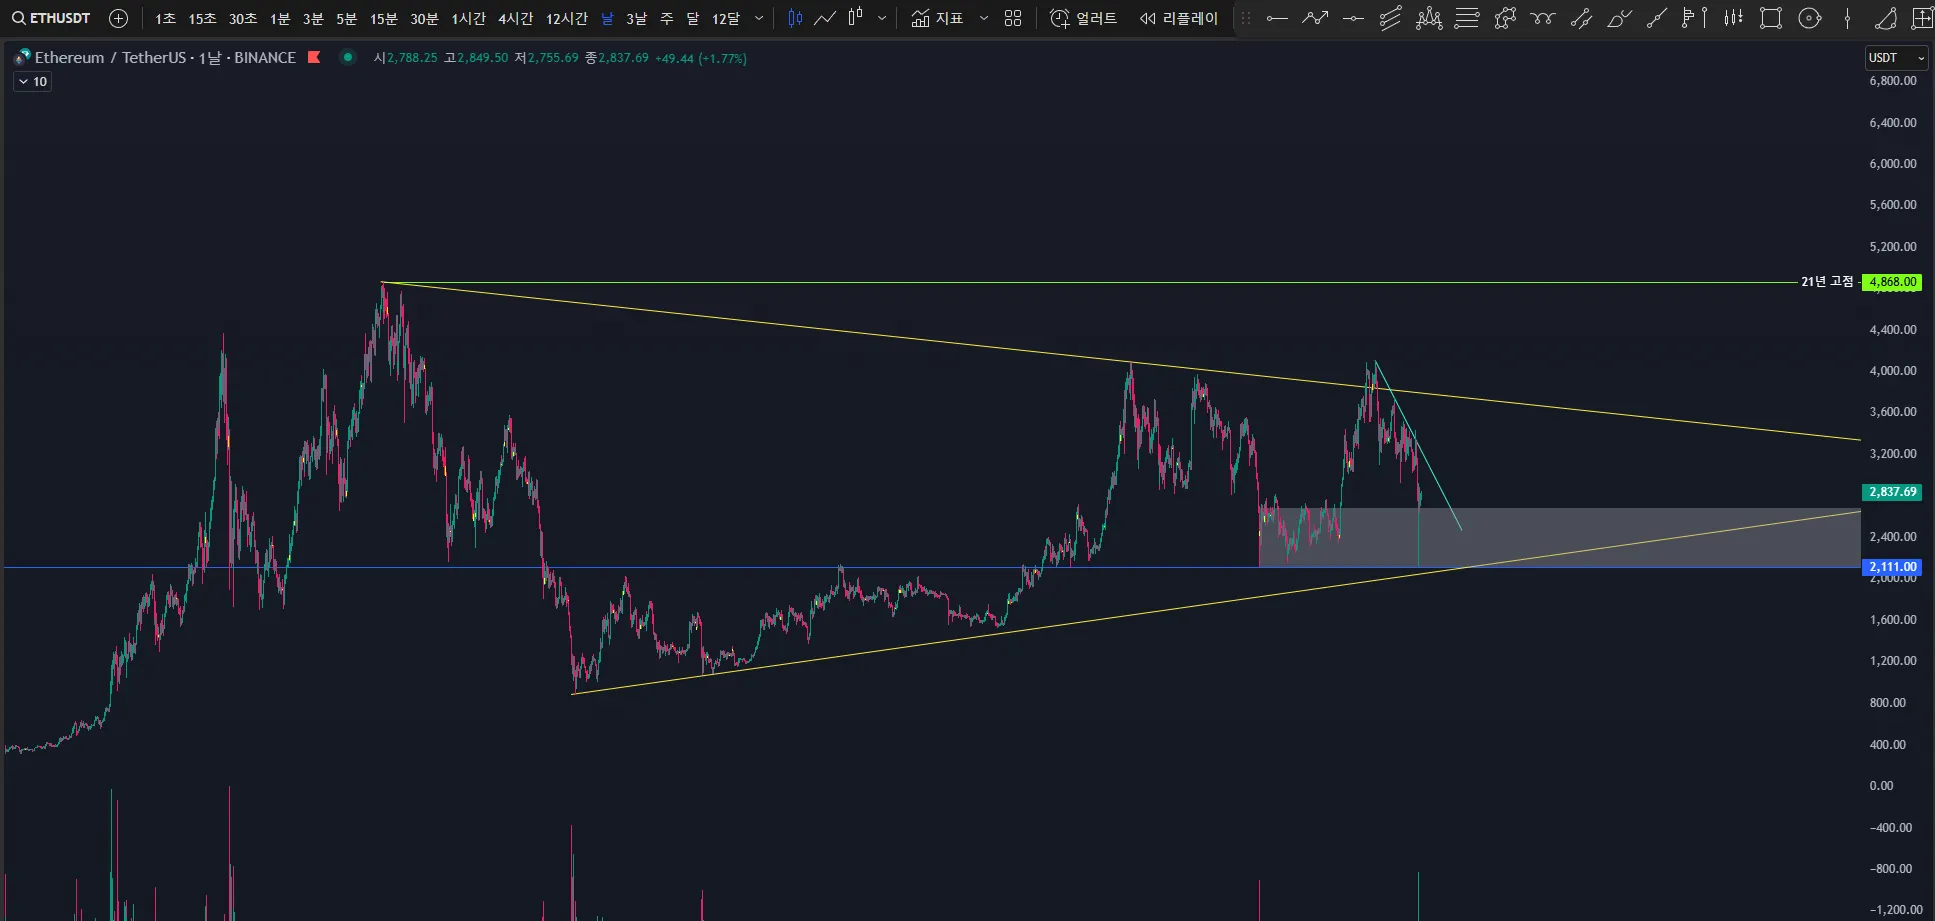Select the trend line drawing tool
The image size is (1935, 921).
tap(1657, 18)
